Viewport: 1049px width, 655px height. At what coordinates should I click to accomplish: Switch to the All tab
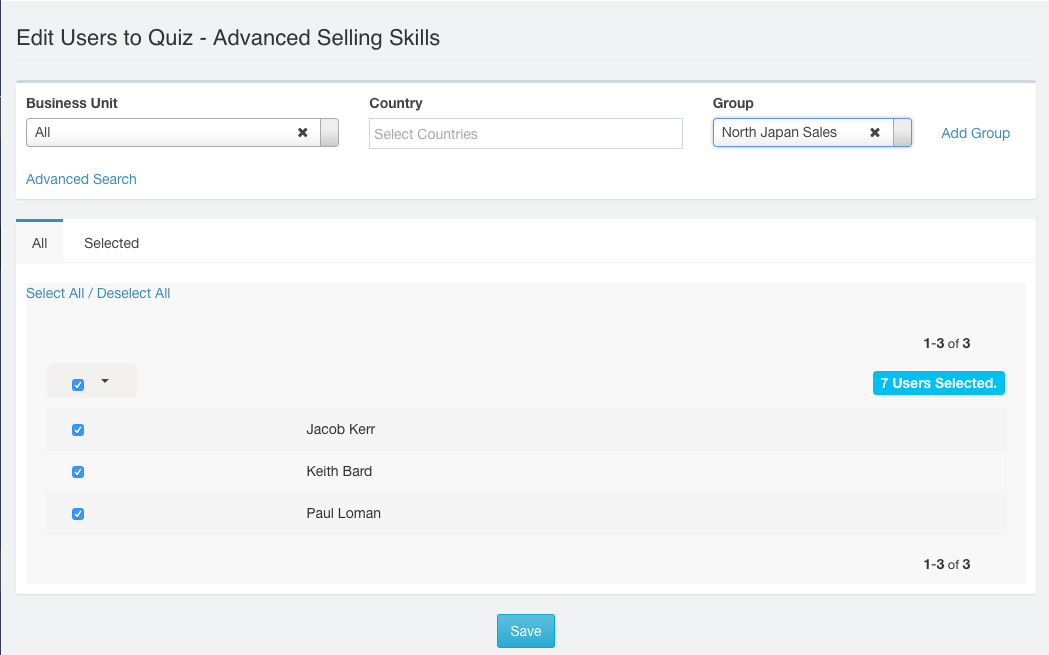[x=40, y=243]
